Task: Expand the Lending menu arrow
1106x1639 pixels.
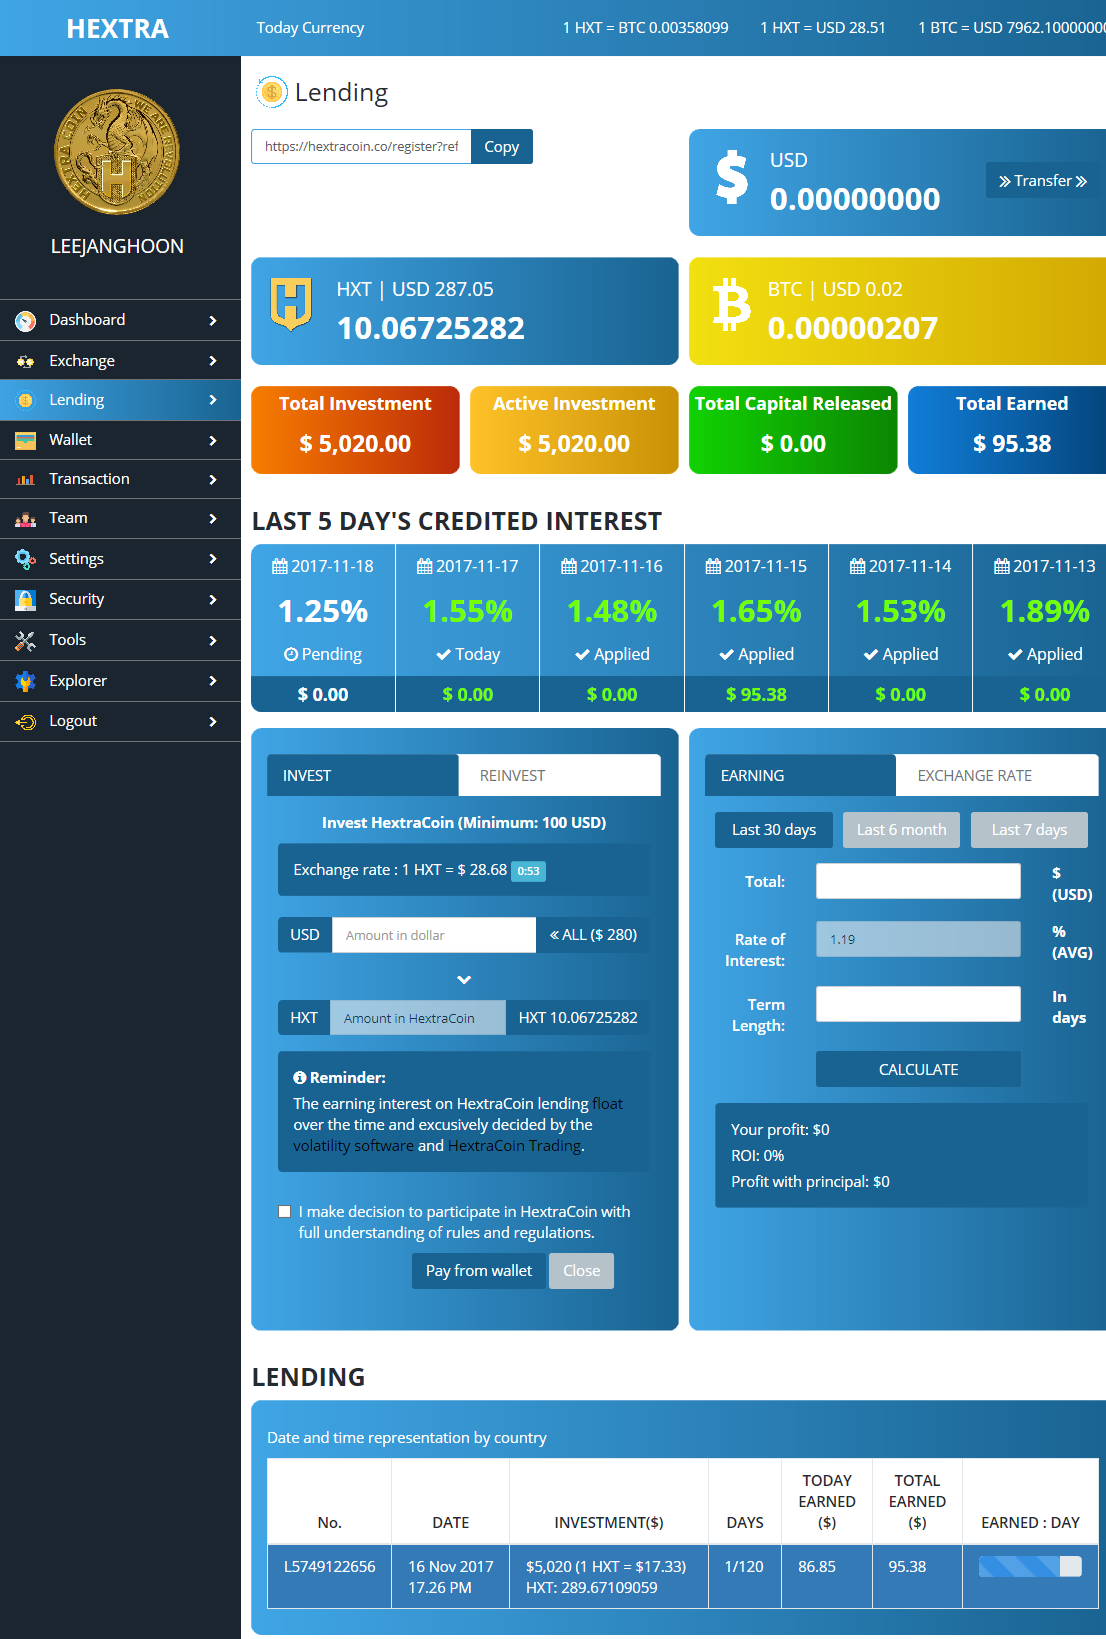Action: 213,400
